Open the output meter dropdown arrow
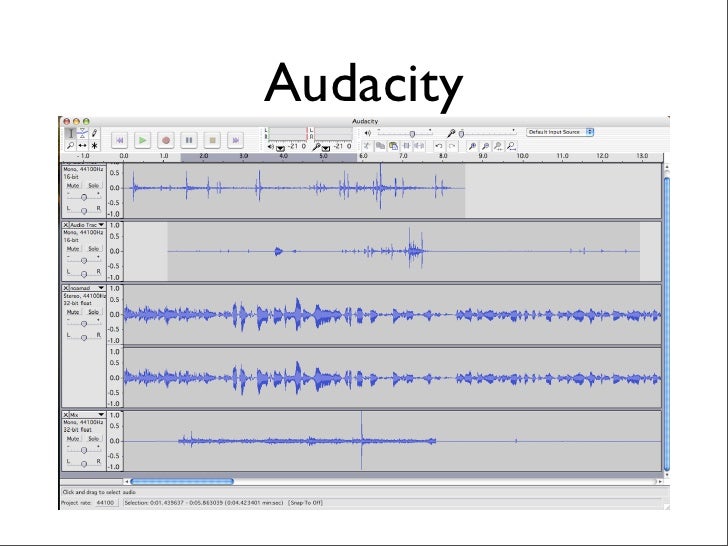 [x=280, y=148]
